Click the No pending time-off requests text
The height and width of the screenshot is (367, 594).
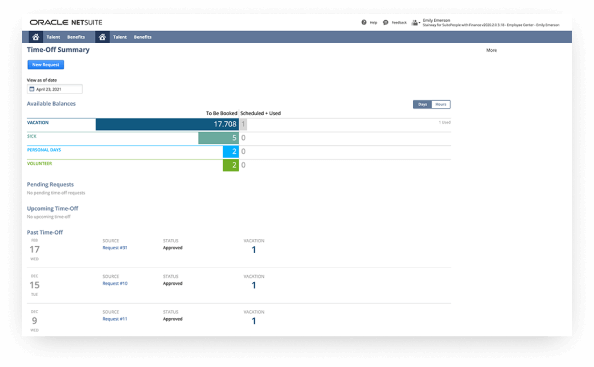click(56, 193)
